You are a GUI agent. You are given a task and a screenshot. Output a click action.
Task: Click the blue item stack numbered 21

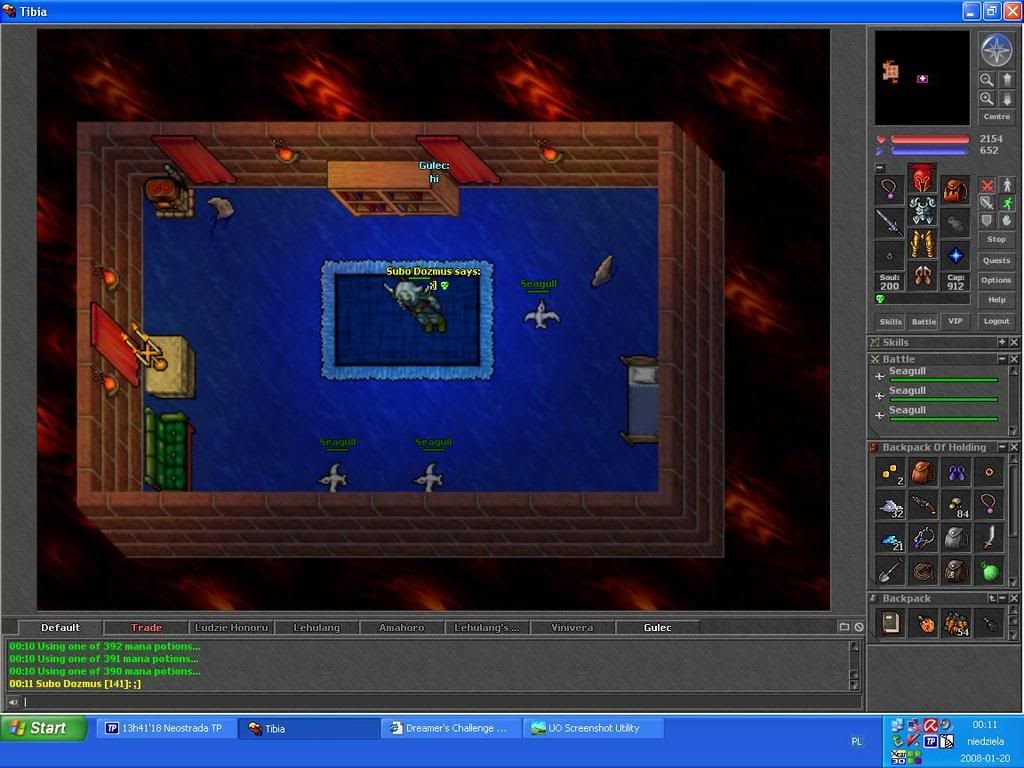coord(890,538)
